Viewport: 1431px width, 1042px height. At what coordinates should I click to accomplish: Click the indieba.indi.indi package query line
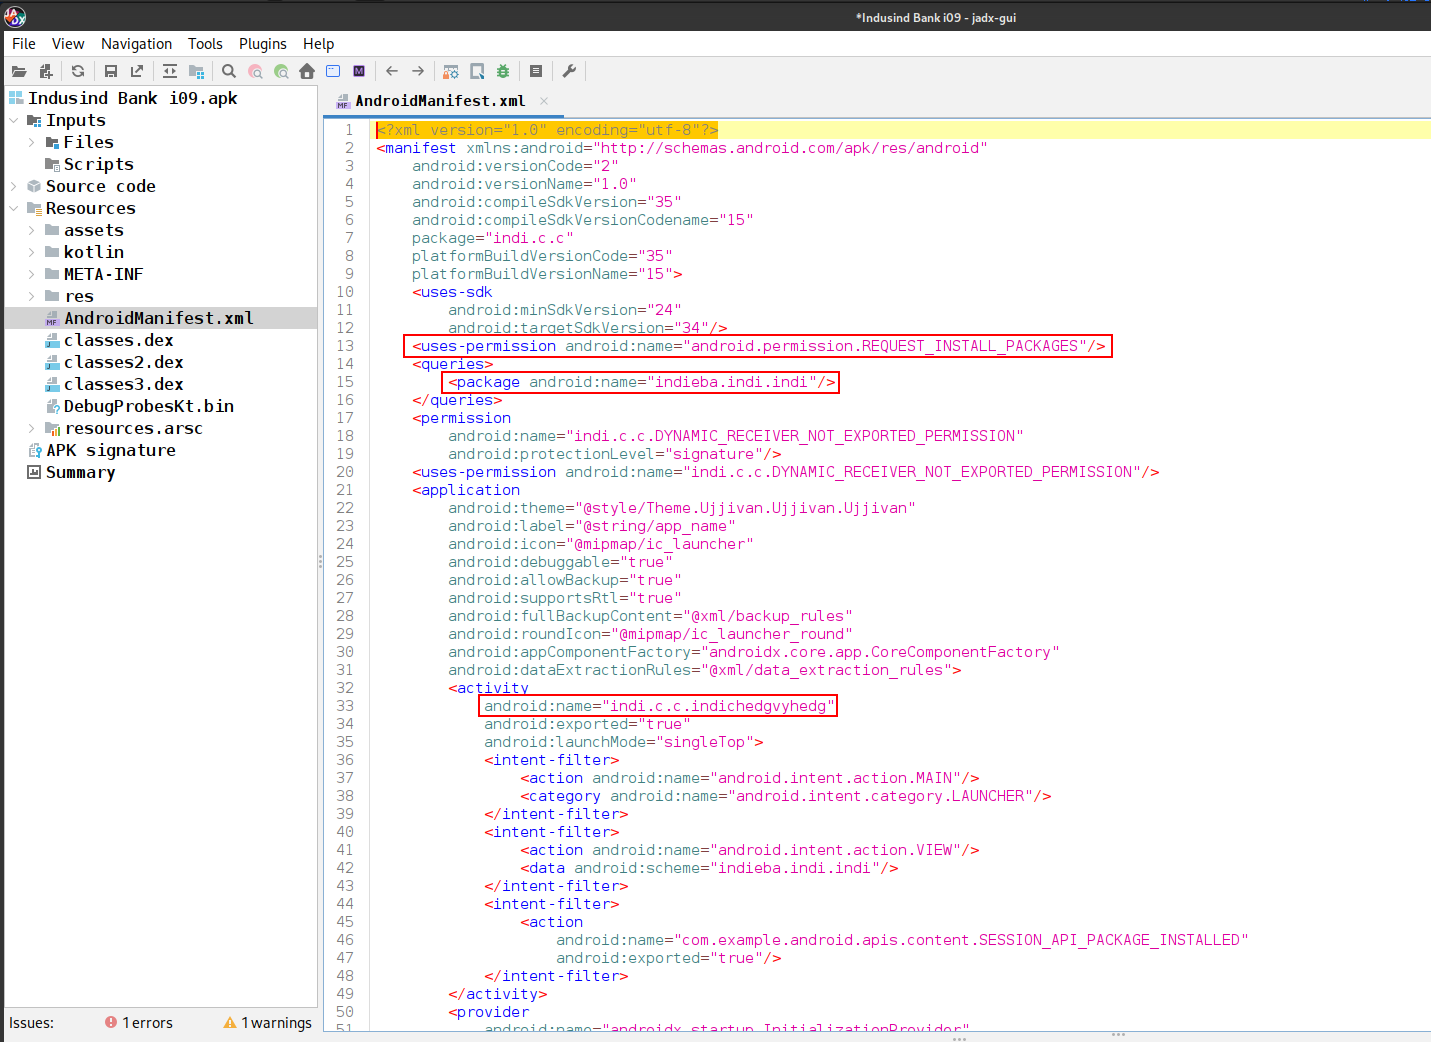642,382
